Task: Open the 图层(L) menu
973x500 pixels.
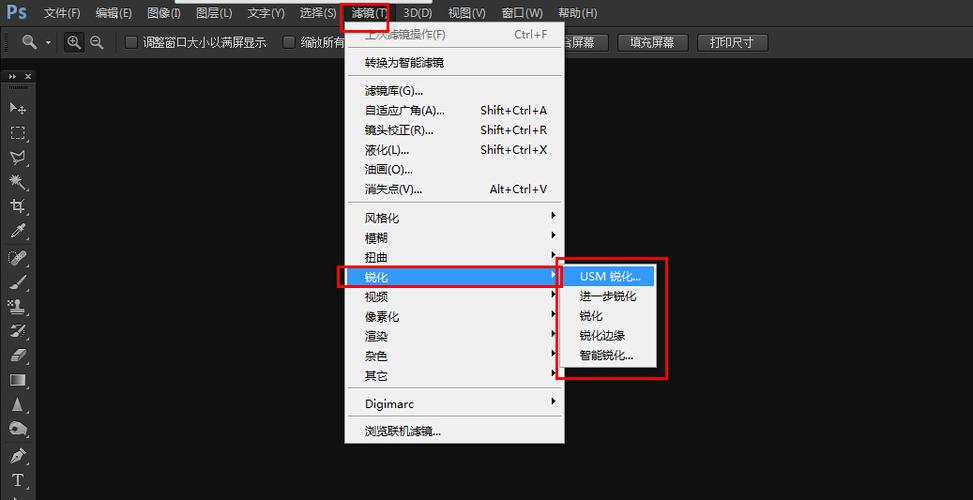Action: pos(214,12)
